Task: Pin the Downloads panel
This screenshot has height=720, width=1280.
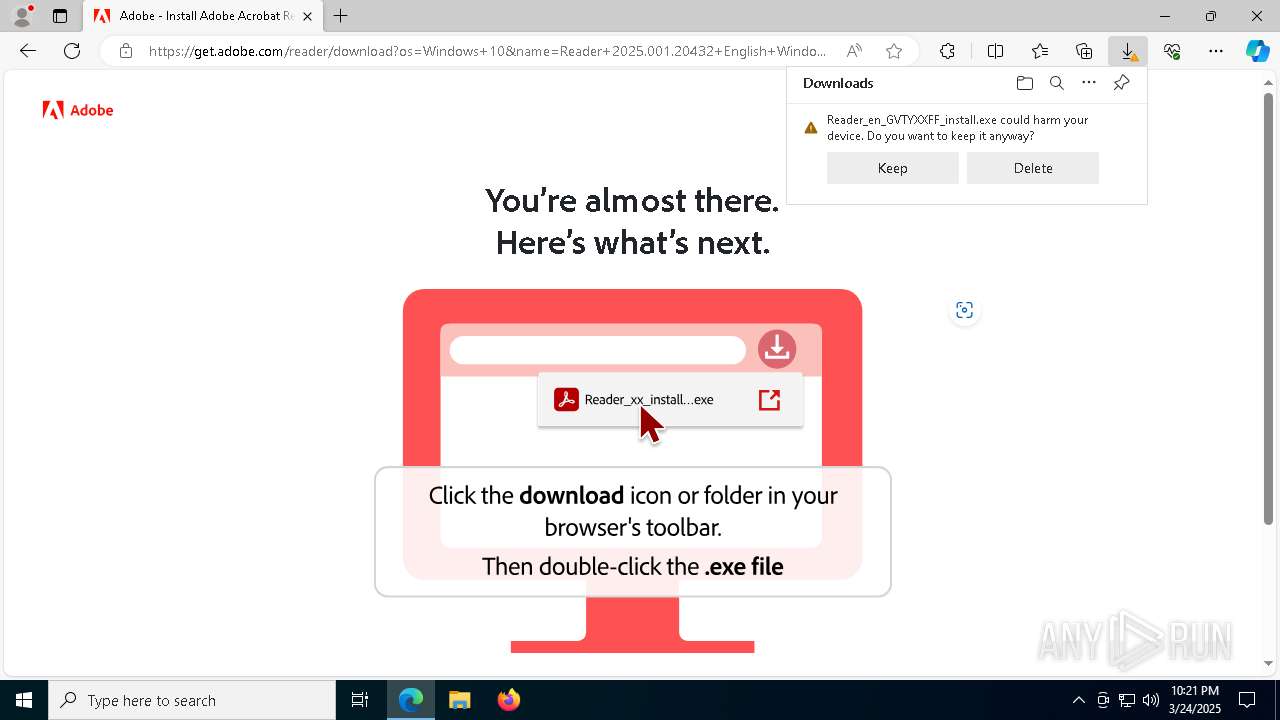Action: (x=1121, y=83)
